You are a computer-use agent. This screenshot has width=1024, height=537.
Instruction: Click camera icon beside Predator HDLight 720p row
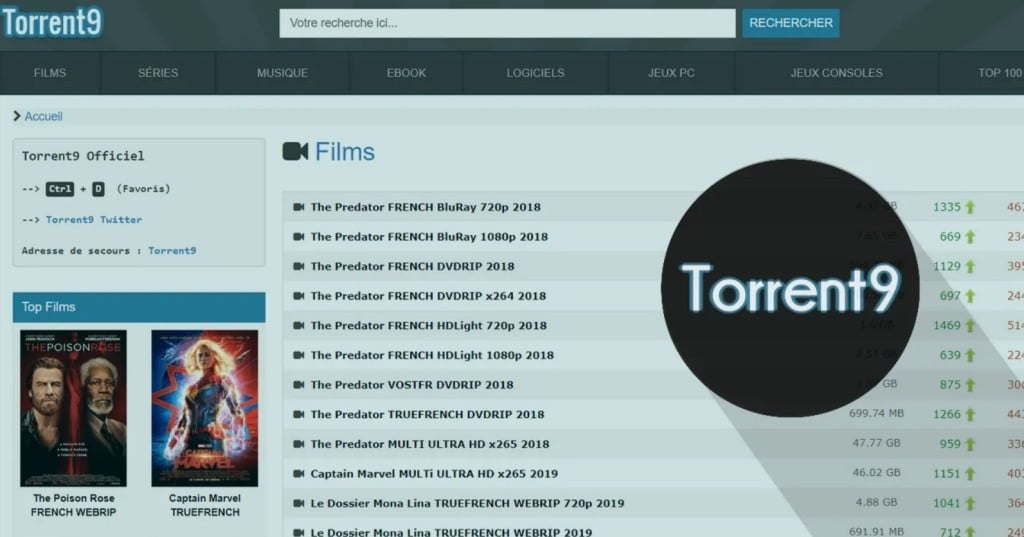point(298,325)
